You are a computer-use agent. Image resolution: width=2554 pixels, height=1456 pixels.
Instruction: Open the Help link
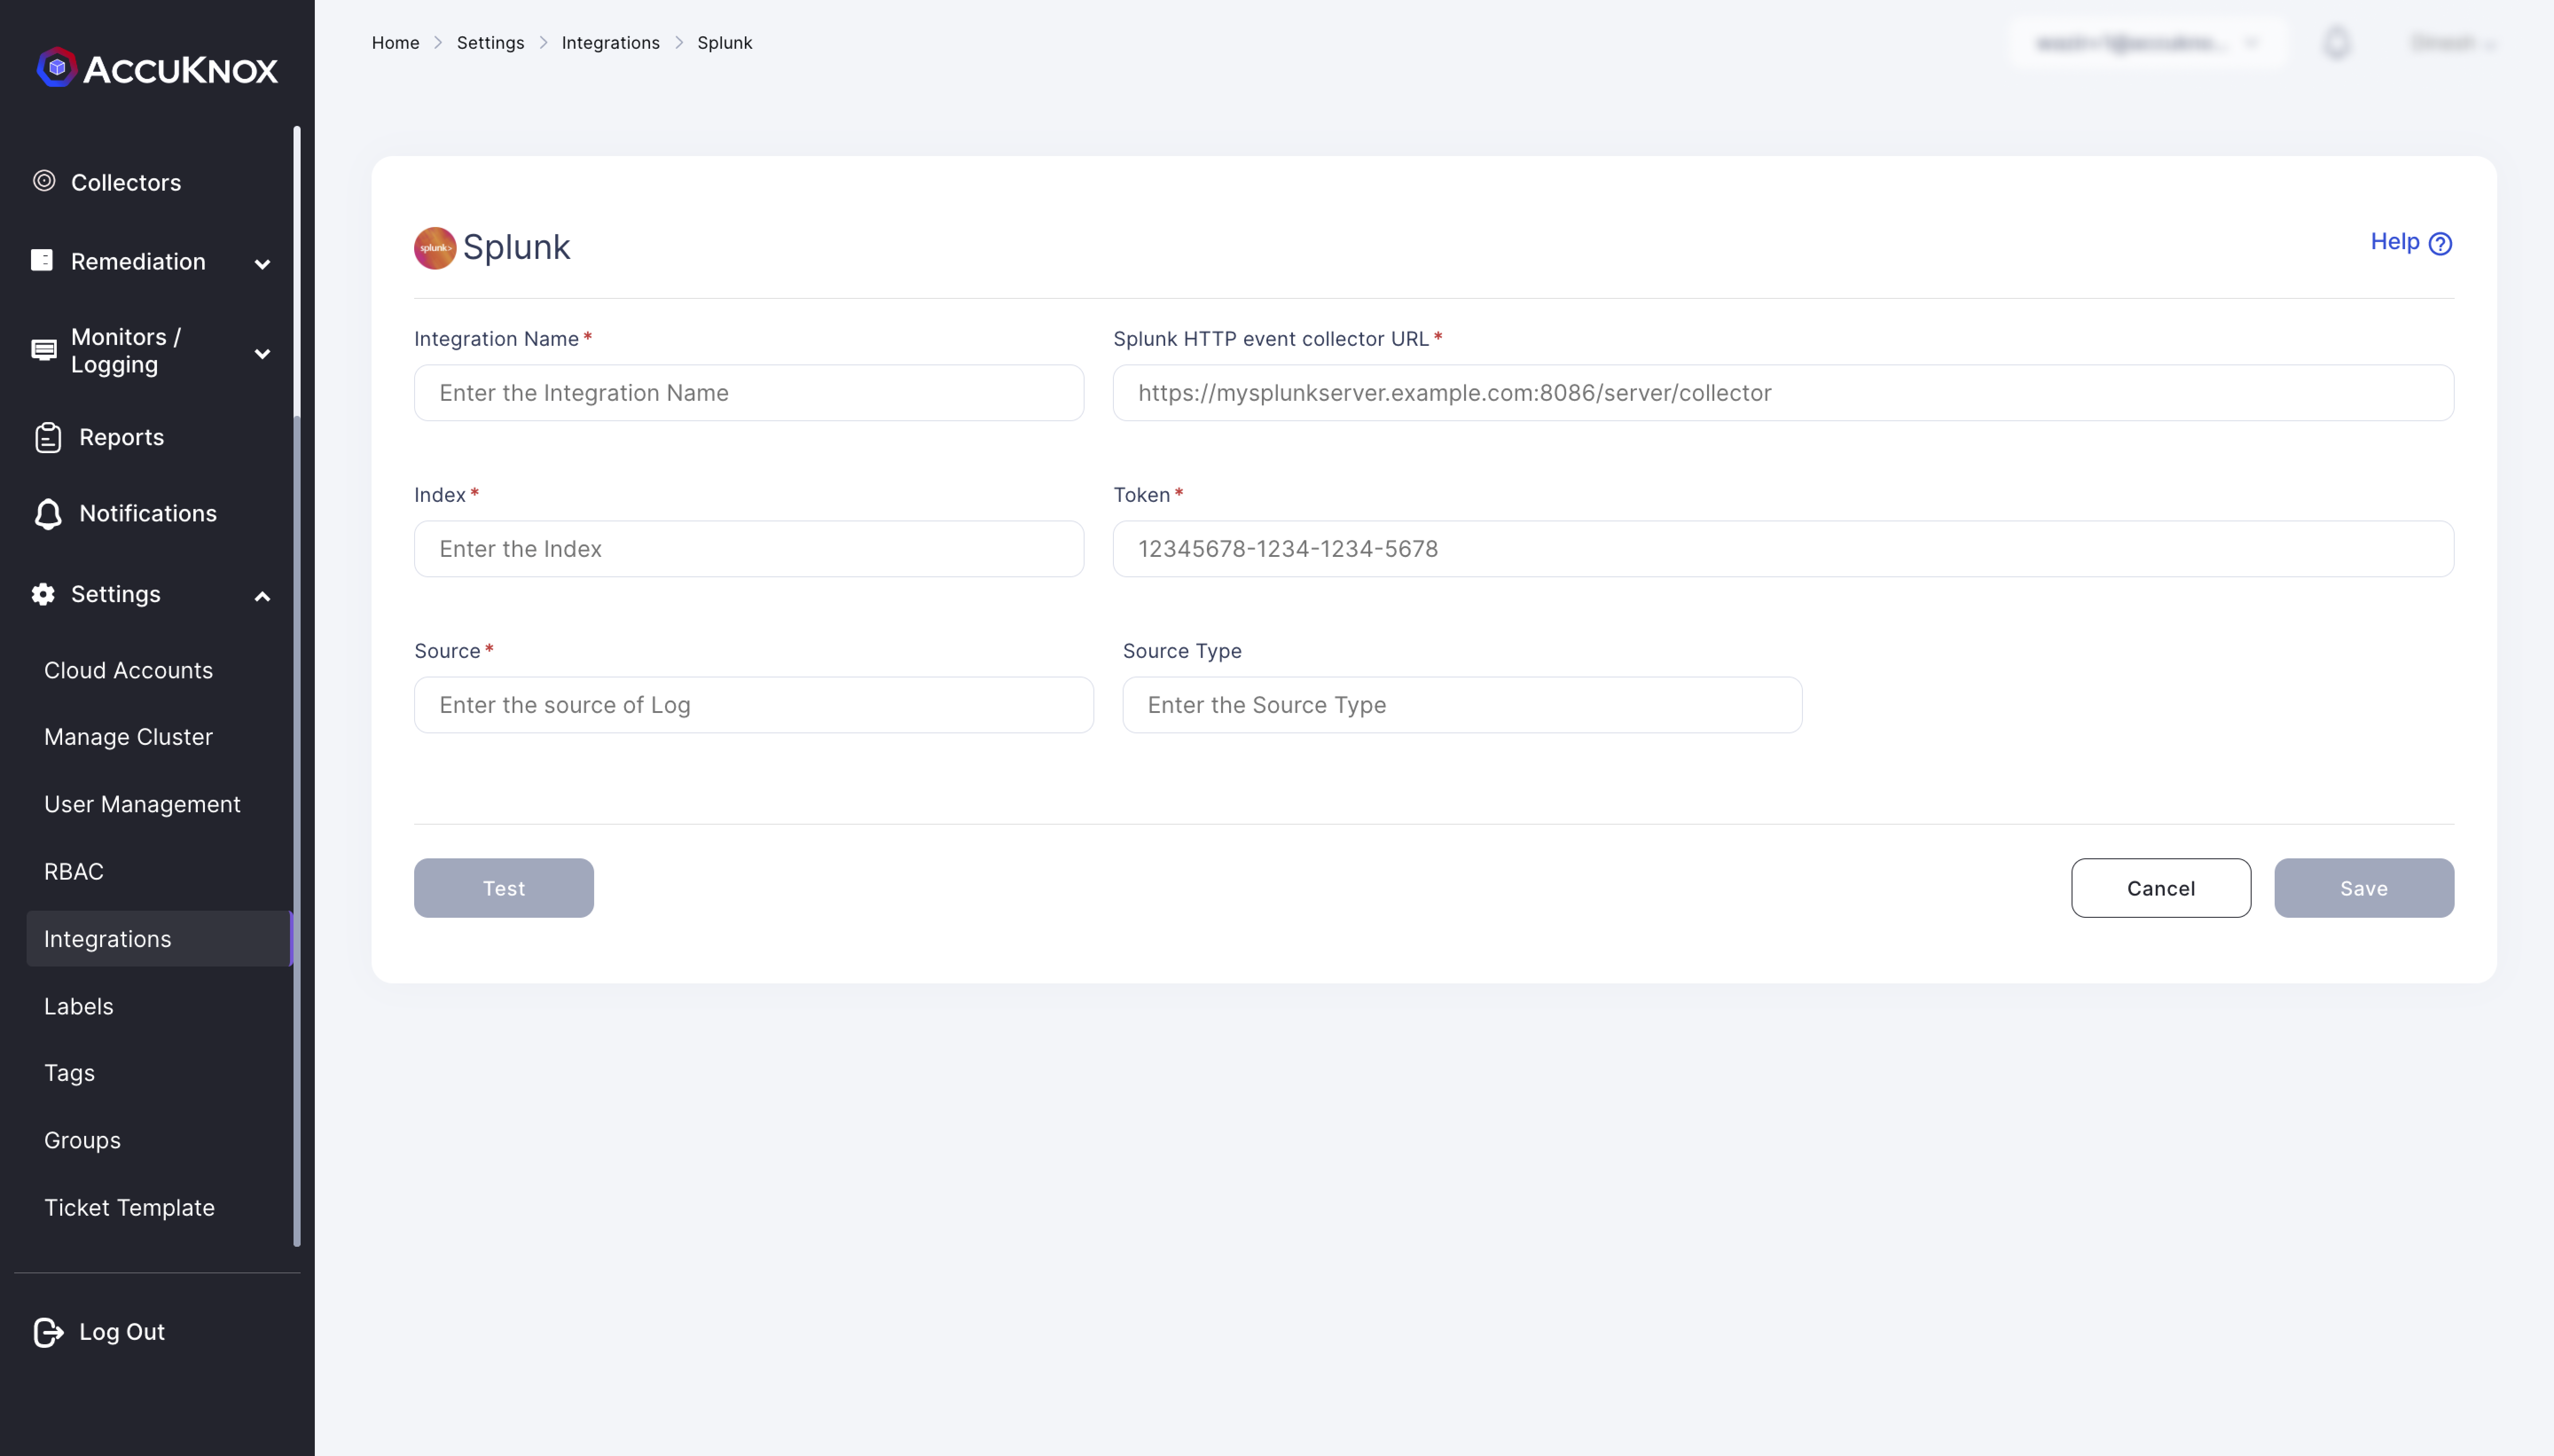2411,242
